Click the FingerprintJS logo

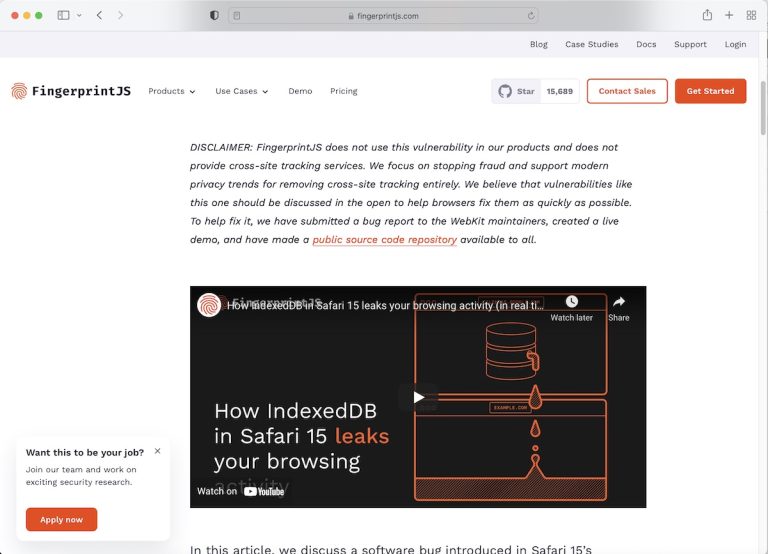pos(71,91)
